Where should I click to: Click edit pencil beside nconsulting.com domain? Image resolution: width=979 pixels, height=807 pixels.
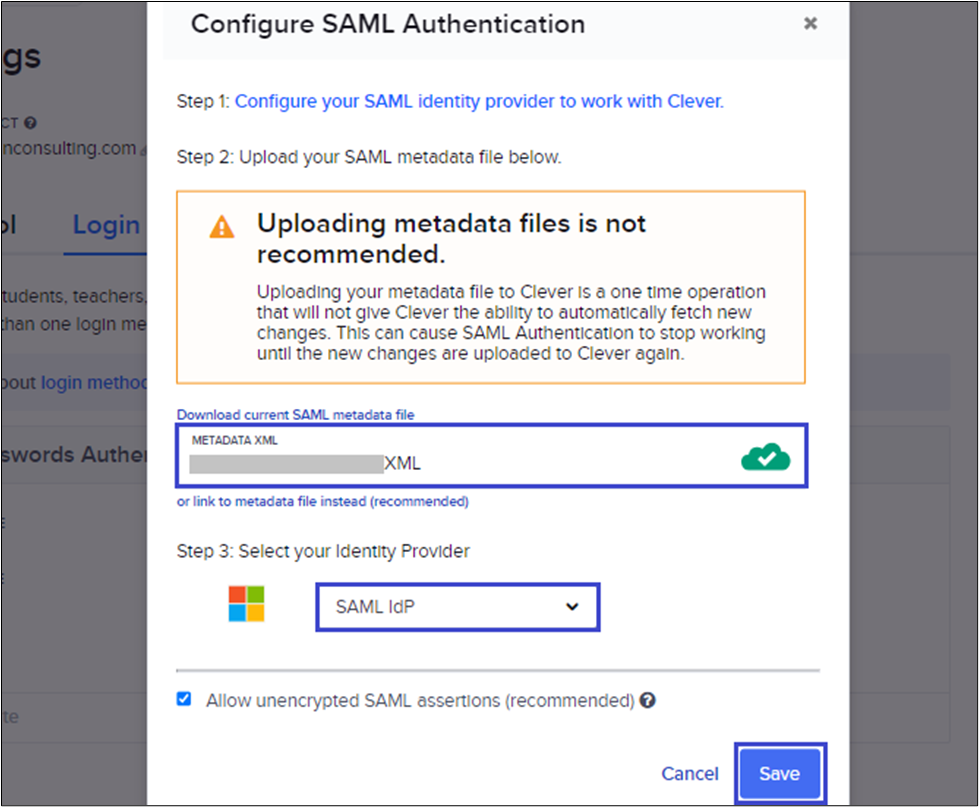[x=143, y=150]
